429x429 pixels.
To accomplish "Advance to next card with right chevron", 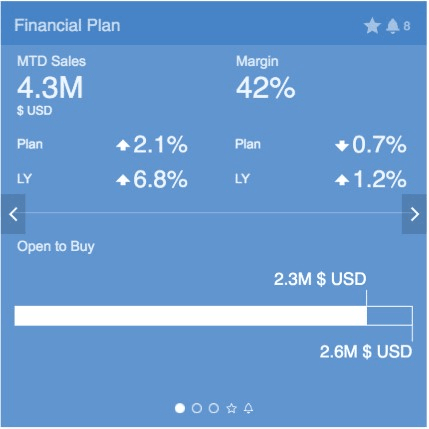I will click(x=414, y=214).
